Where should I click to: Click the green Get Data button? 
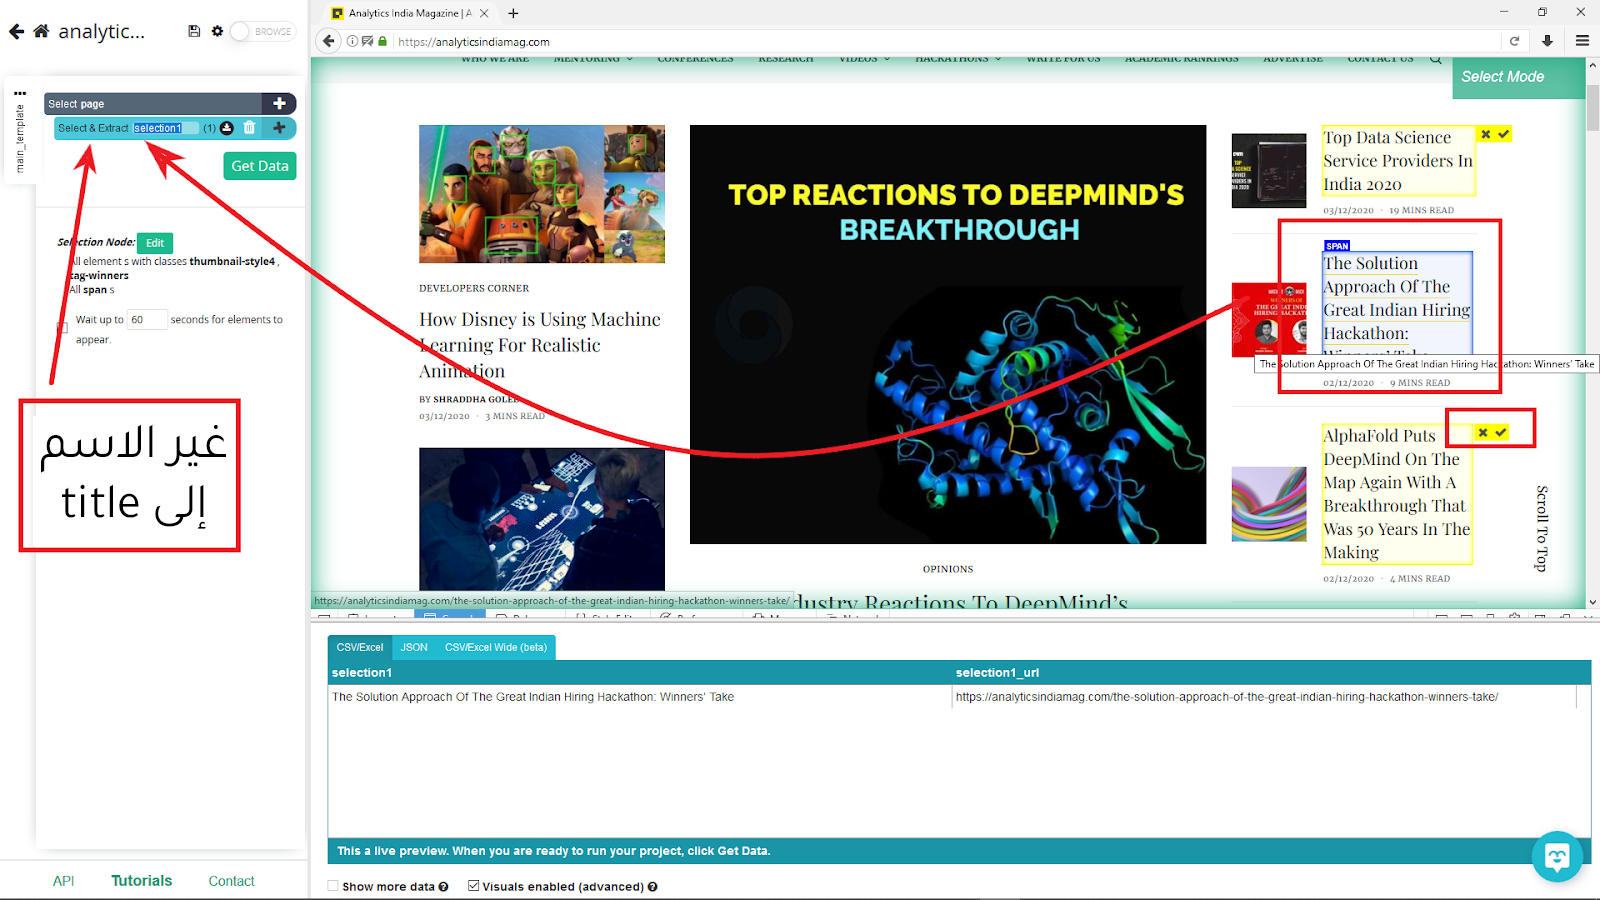pos(260,166)
